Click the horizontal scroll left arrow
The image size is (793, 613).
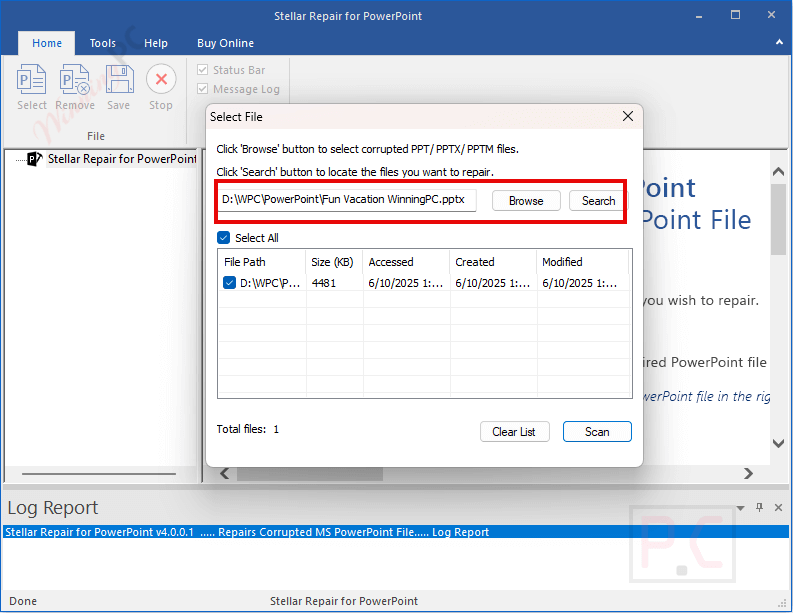[225, 473]
